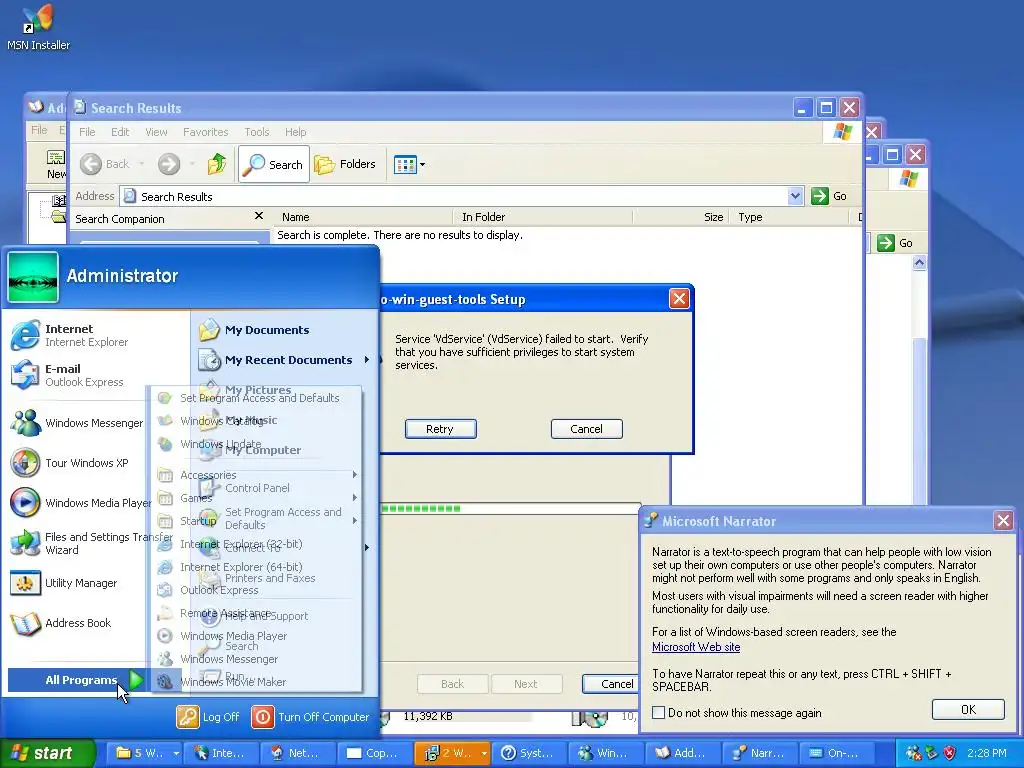1024x768 pixels.
Task: Open My Documents from Start menu
Action: (x=285, y=330)
